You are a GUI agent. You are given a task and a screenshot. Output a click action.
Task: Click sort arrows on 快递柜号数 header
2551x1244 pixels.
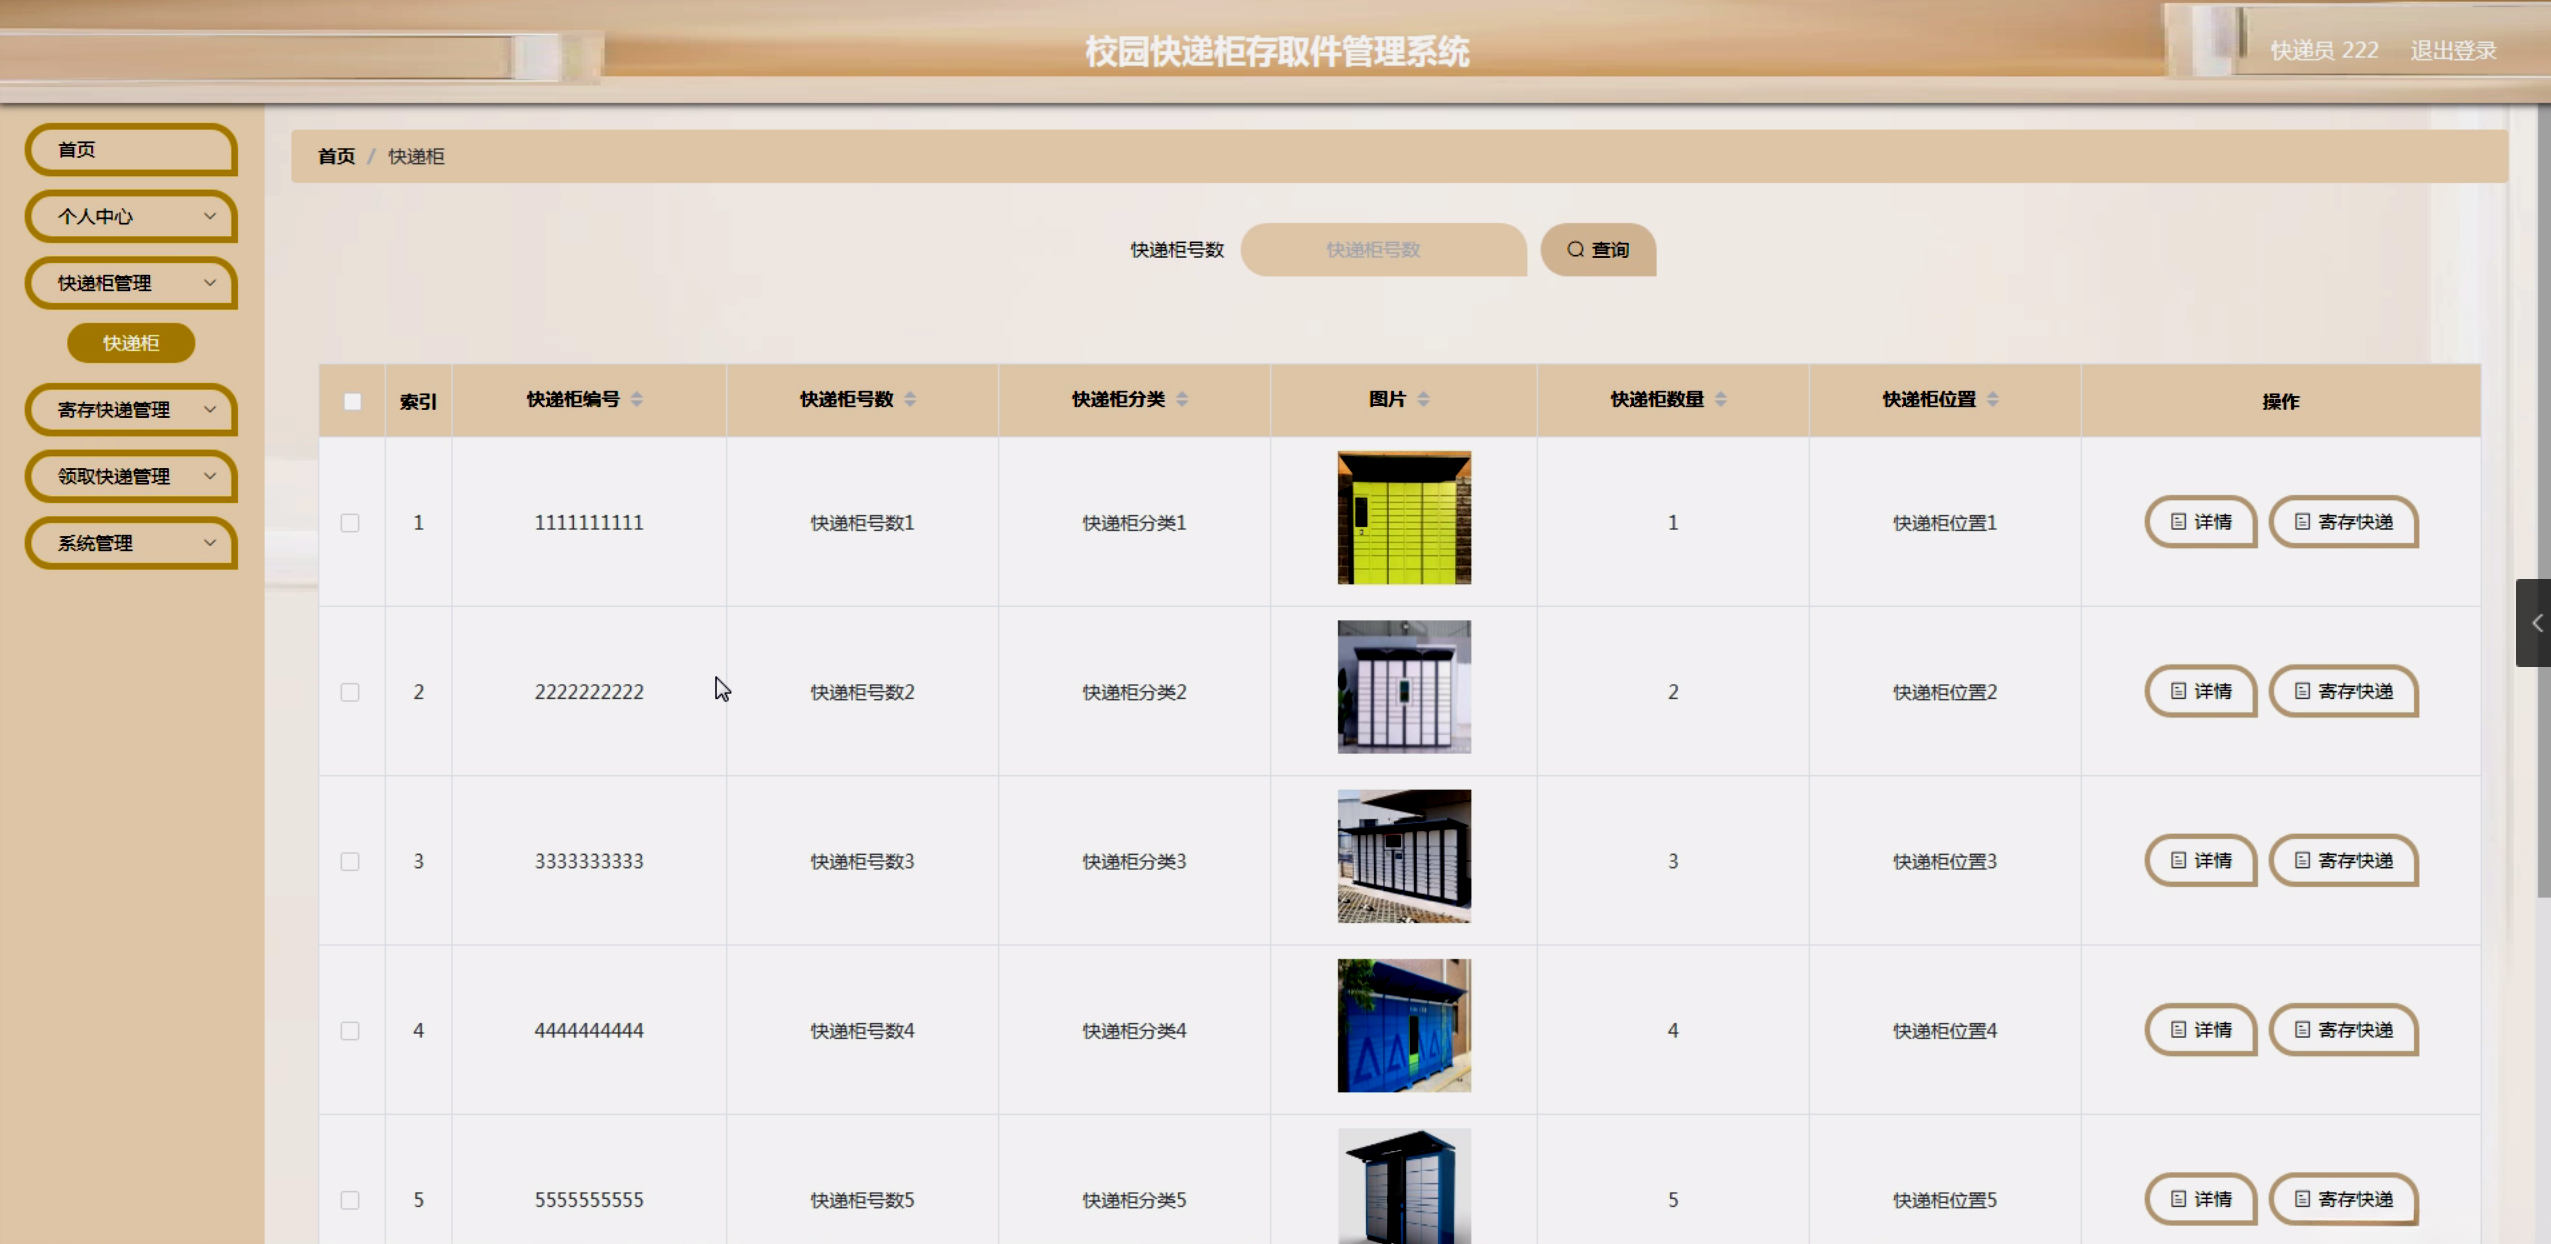coord(910,400)
